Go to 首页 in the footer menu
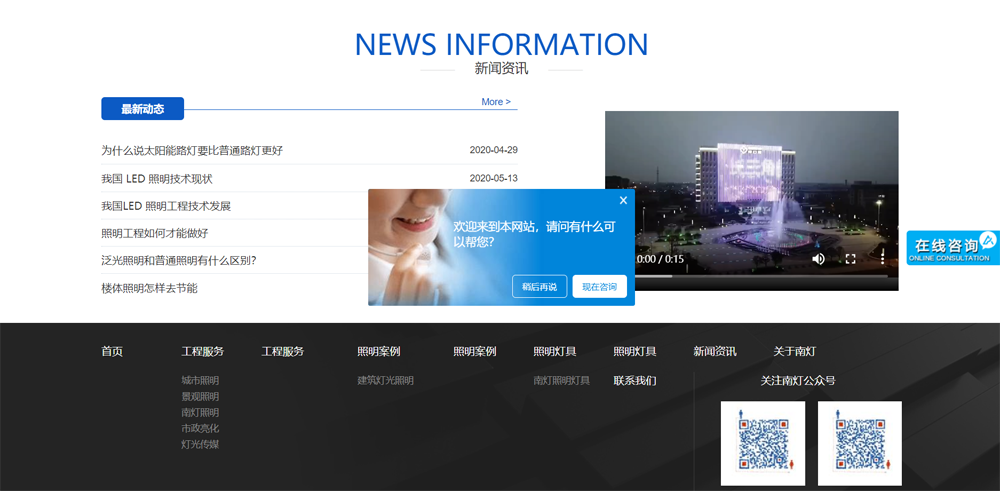The height and width of the screenshot is (491, 1000). 112,352
